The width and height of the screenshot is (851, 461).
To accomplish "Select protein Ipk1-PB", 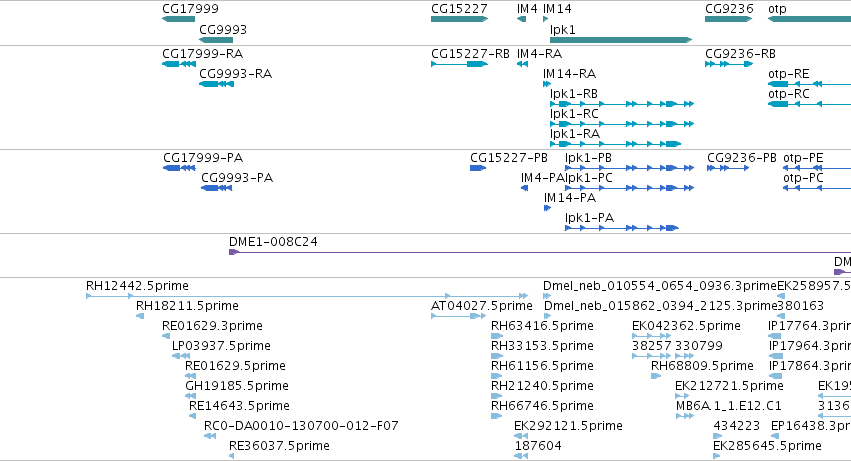I will click(x=588, y=158).
